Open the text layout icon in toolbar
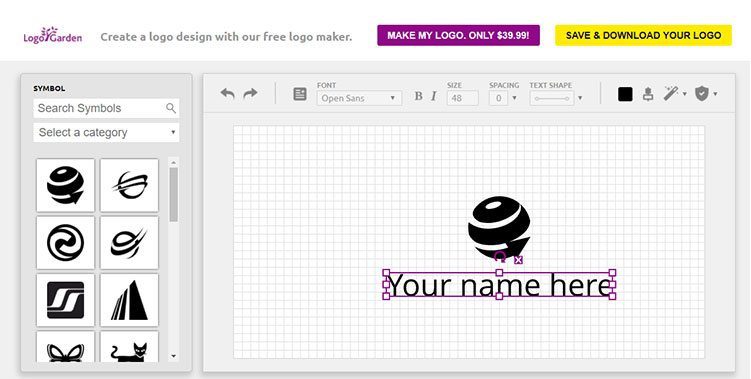751x379 pixels. click(300, 94)
